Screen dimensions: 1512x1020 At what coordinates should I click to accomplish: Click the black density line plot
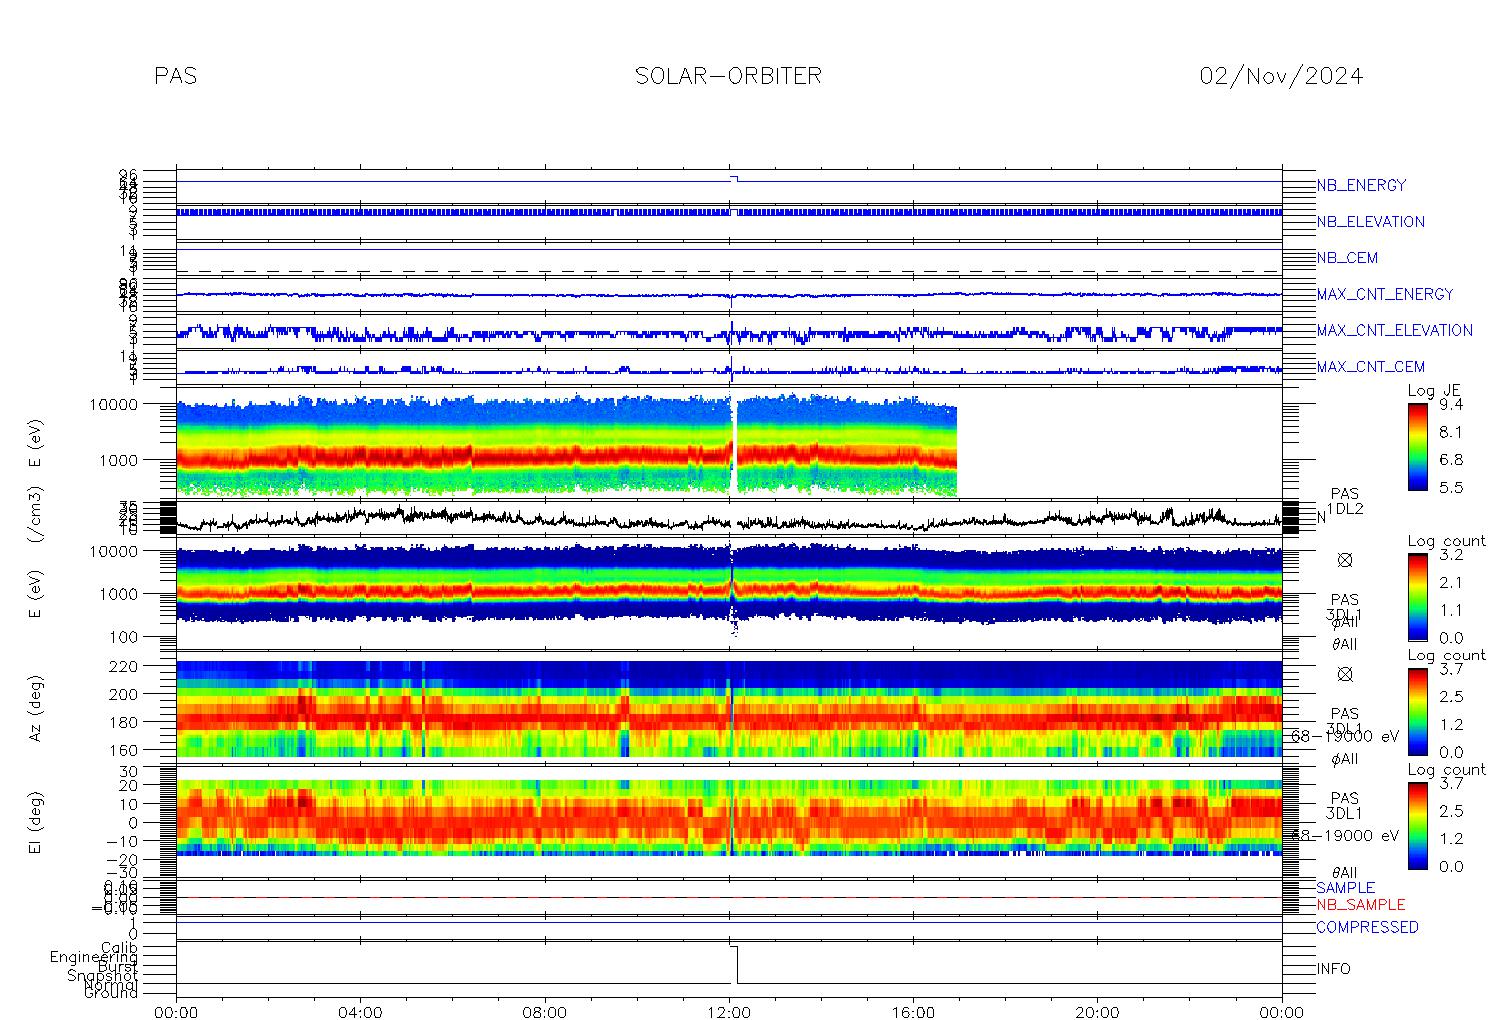coord(729,520)
